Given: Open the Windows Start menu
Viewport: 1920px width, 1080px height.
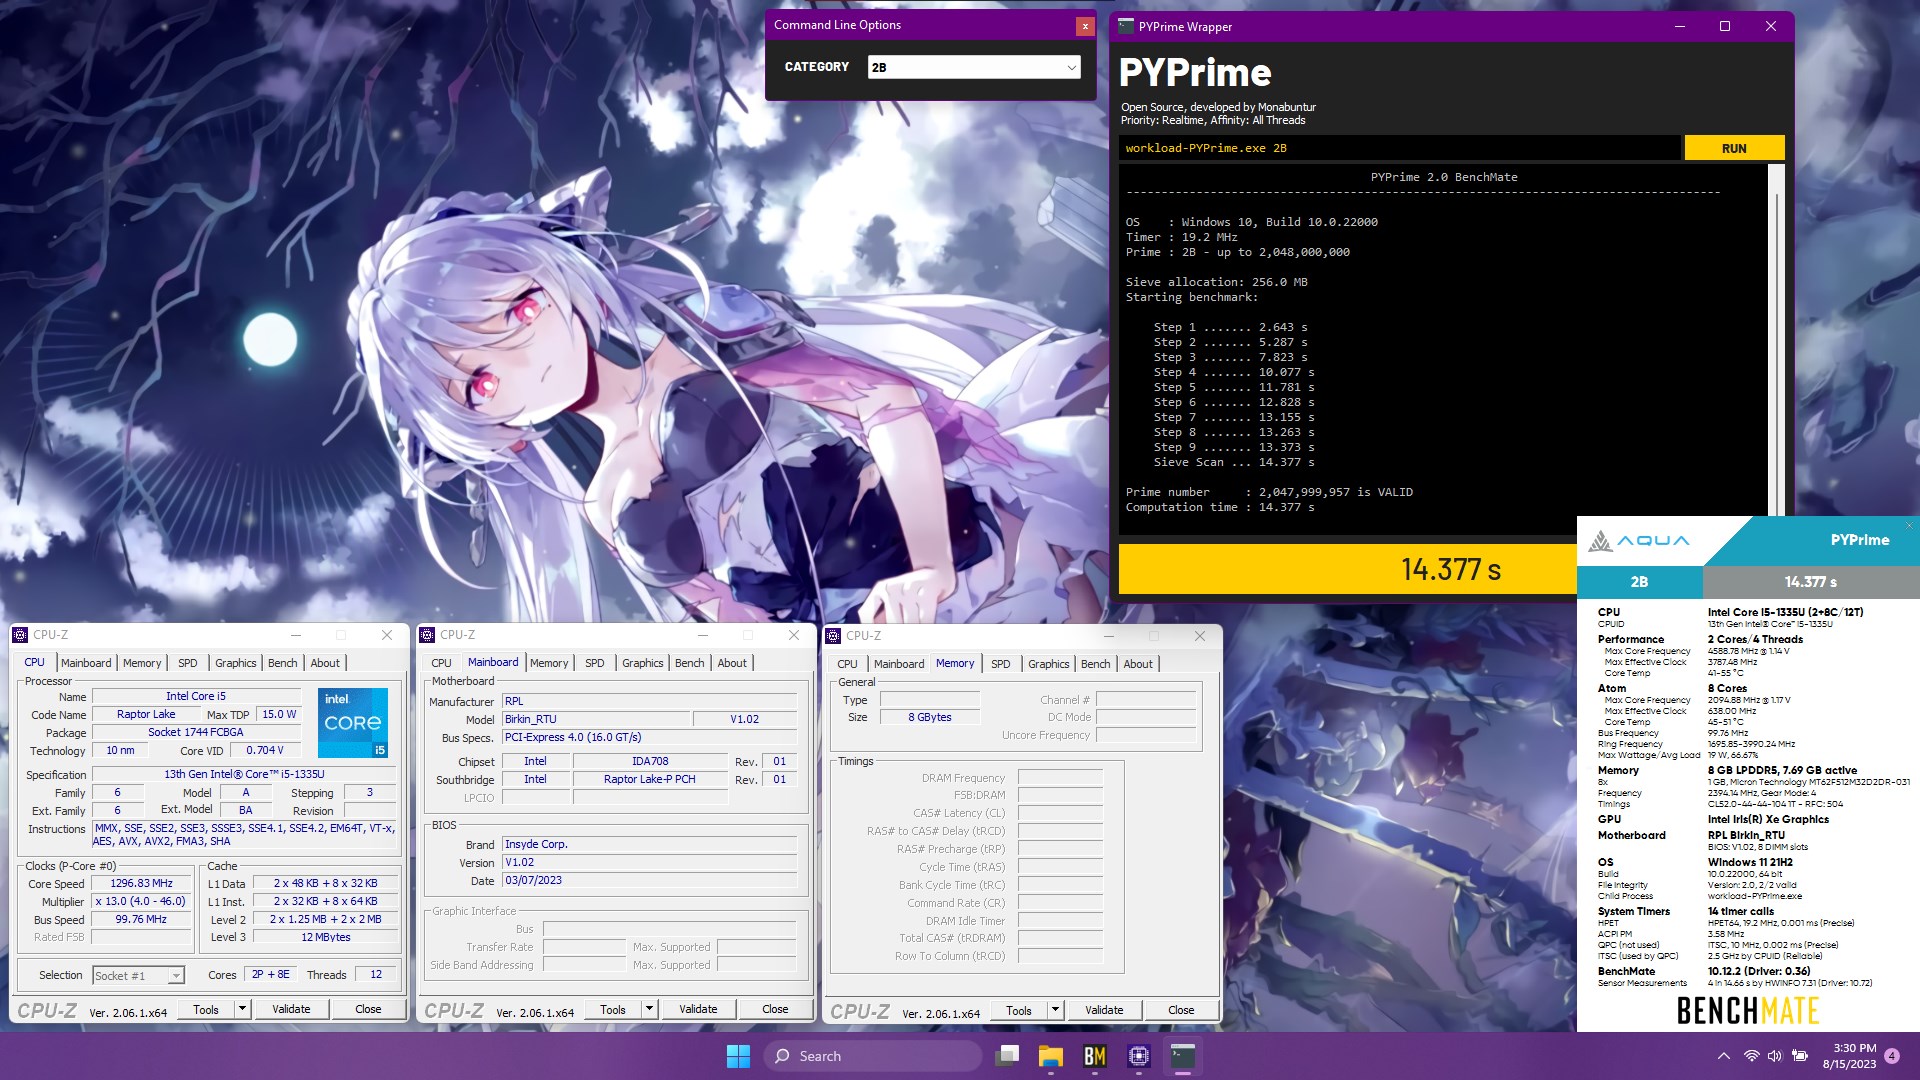Looking at the screenshot, I should [738, 1056].
